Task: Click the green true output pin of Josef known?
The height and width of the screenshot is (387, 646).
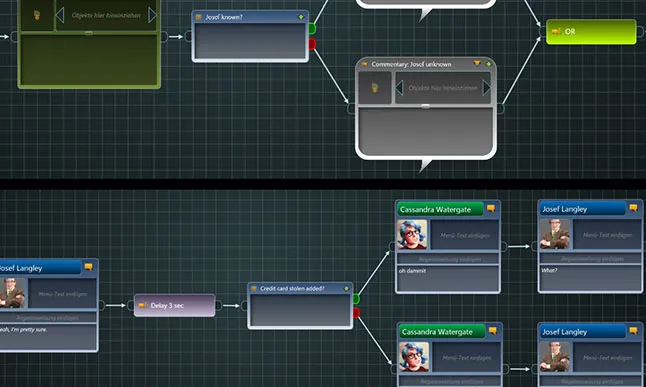Action: tap(312, 28)
